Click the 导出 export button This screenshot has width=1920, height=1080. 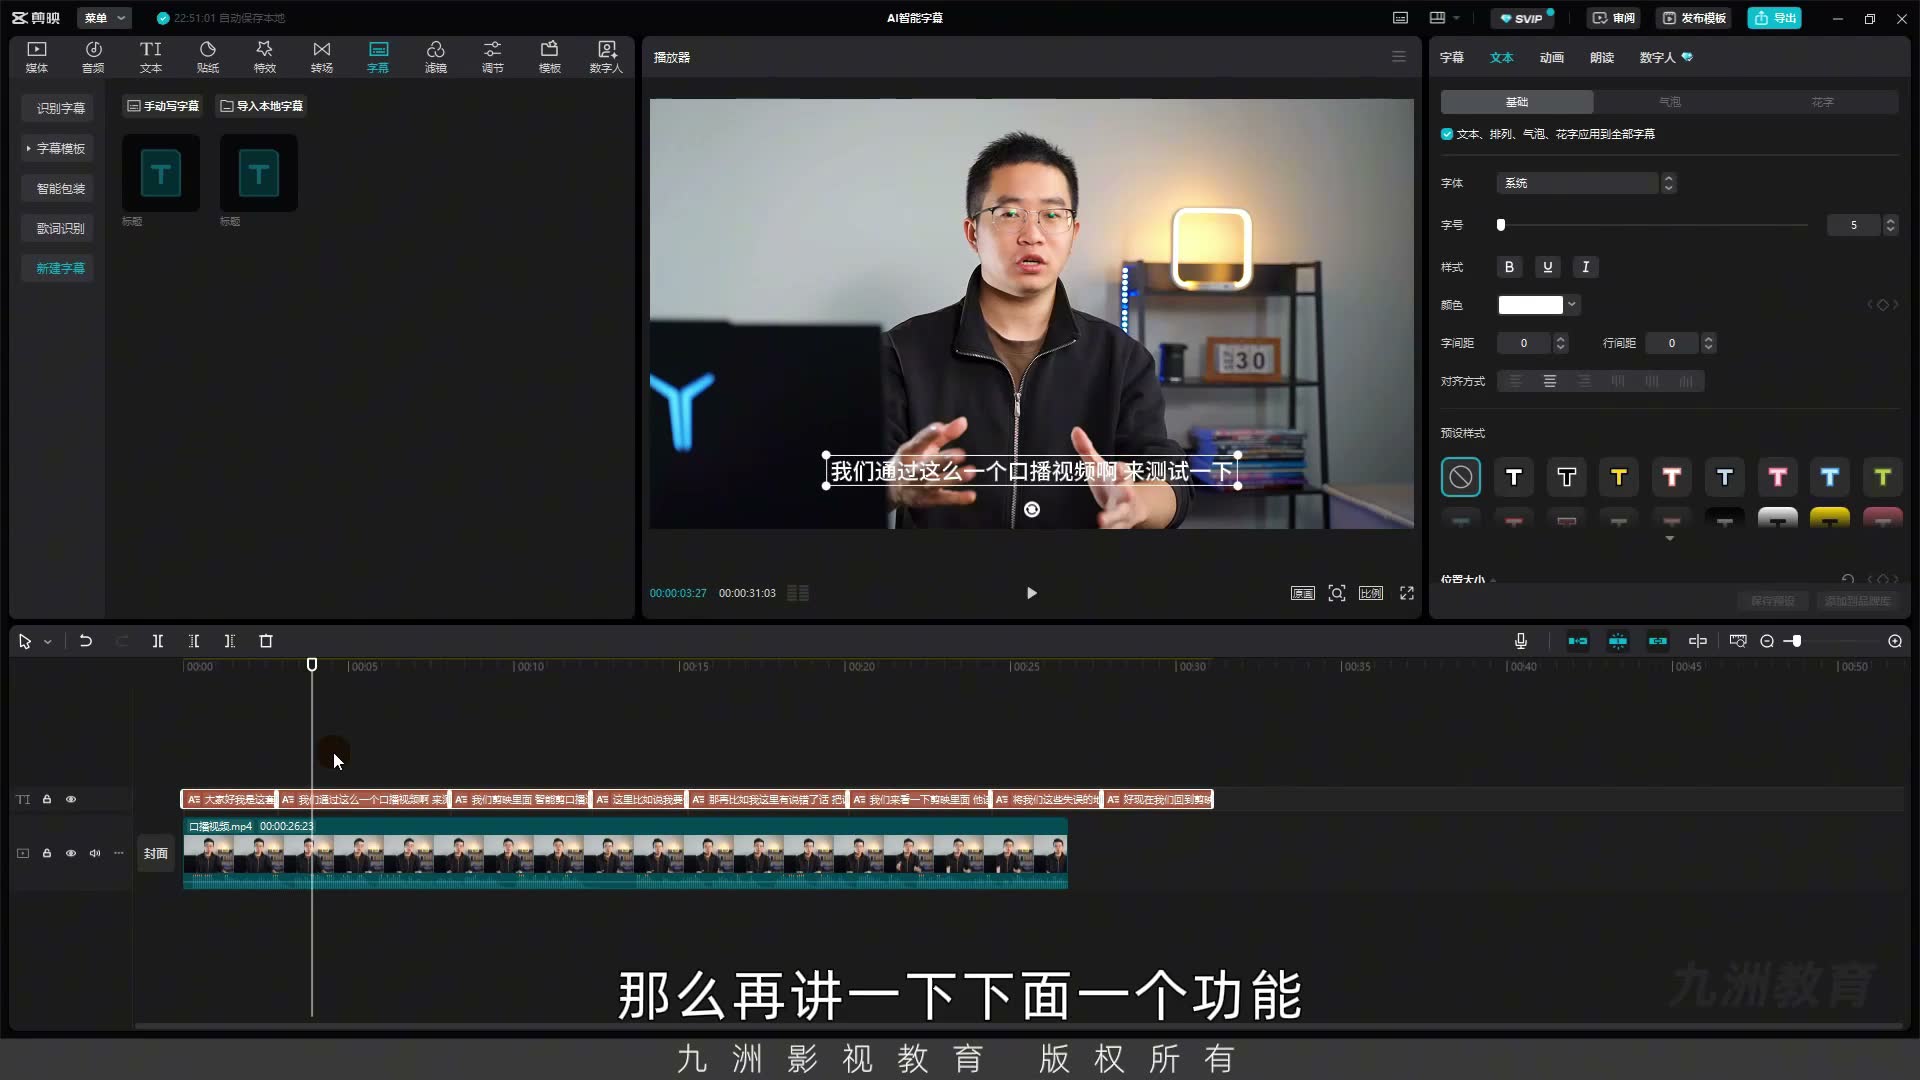point(1775,18)
